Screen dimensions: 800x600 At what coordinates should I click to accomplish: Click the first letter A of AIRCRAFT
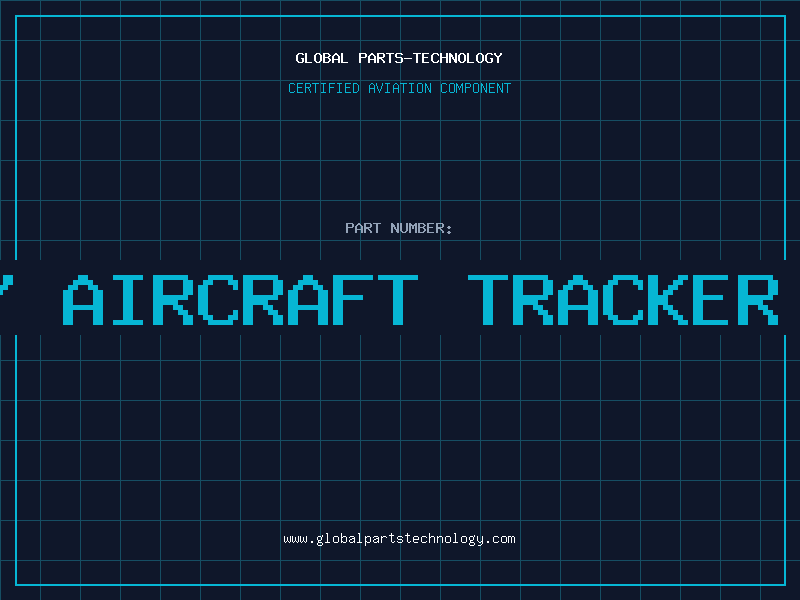click(x=83, y=300)
